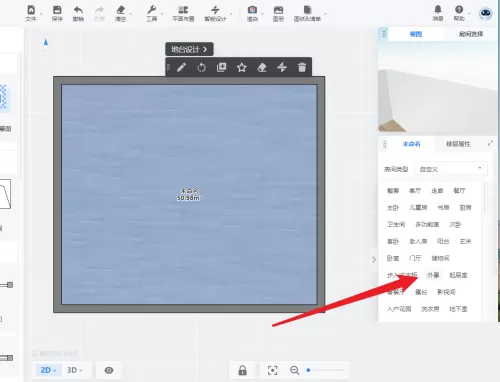Expand the side panel chevron arrow
500x382 pixels.
(x=374, y=259)
